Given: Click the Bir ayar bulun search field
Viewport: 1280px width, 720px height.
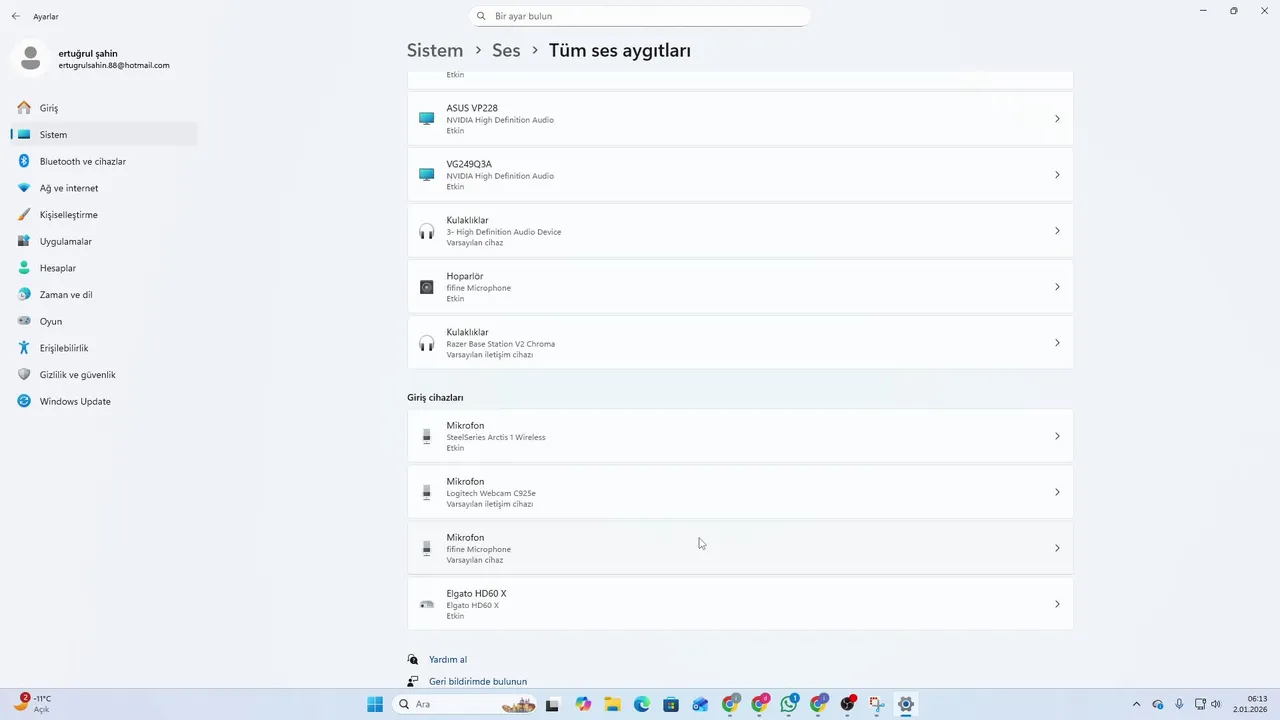Looking at the screenshot, I should click(640, 16).
